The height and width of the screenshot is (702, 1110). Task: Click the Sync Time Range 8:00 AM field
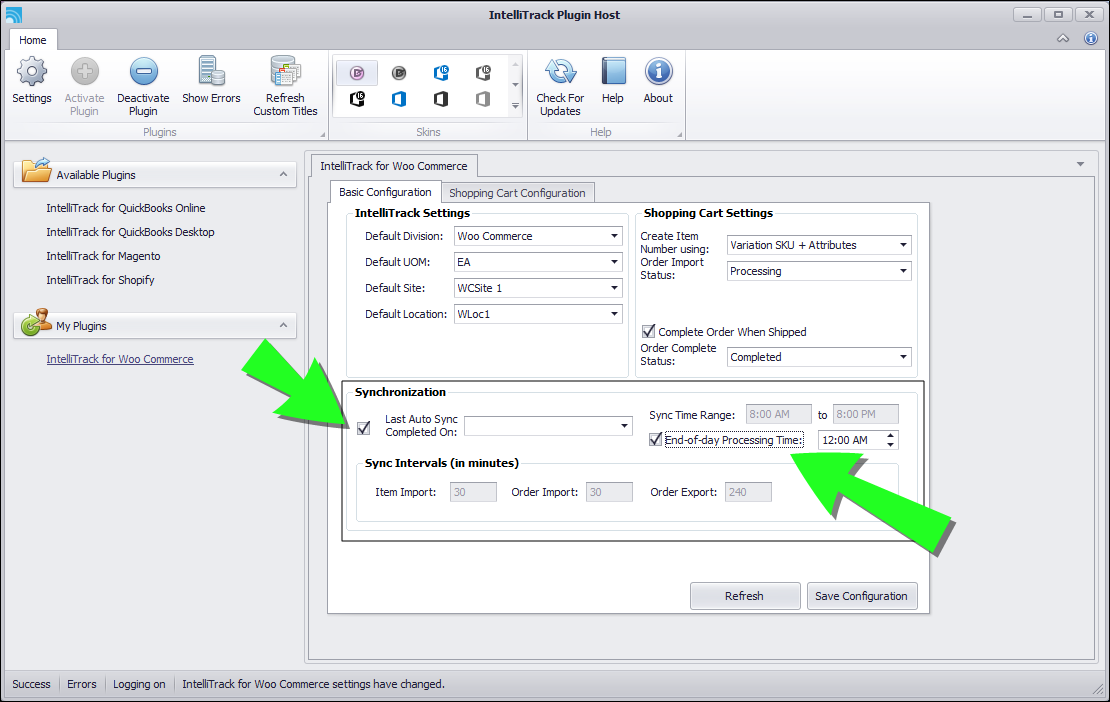click(x=779, y=414)
